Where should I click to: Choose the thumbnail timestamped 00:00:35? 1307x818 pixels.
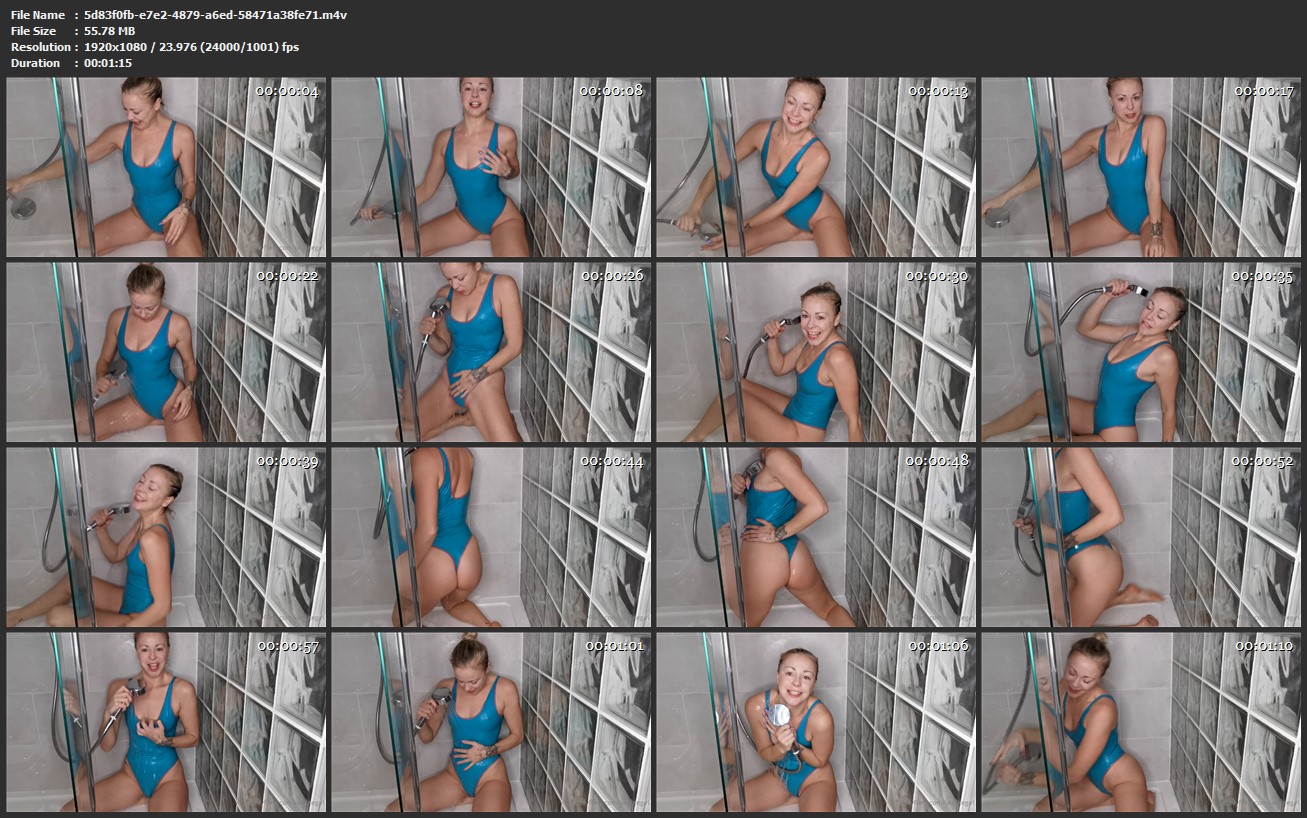[1141, 352]
